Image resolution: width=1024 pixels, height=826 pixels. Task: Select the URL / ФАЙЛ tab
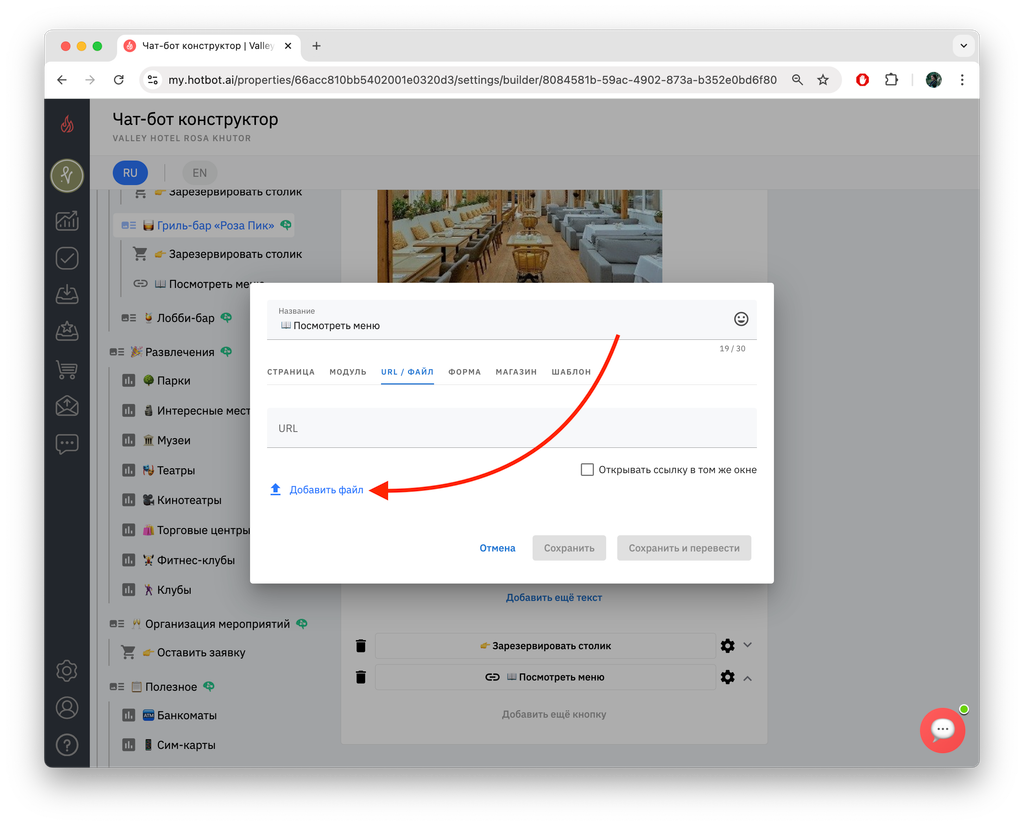coord(407,372)
